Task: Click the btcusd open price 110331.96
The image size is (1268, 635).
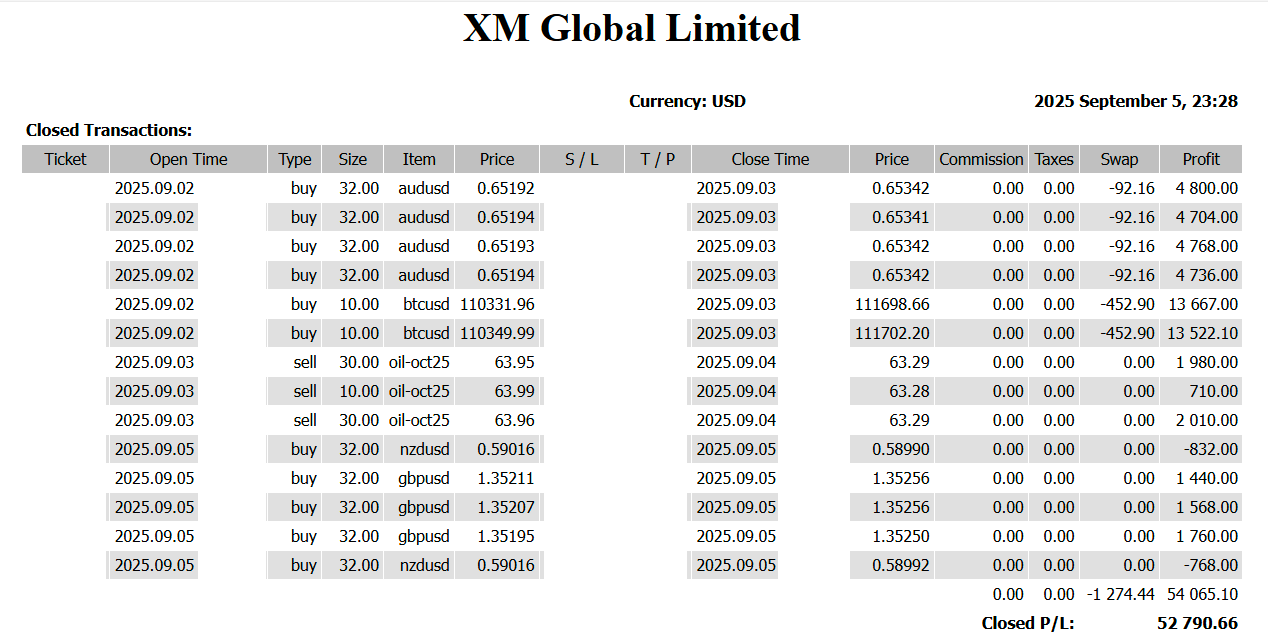Action: [x=497, y=304]
